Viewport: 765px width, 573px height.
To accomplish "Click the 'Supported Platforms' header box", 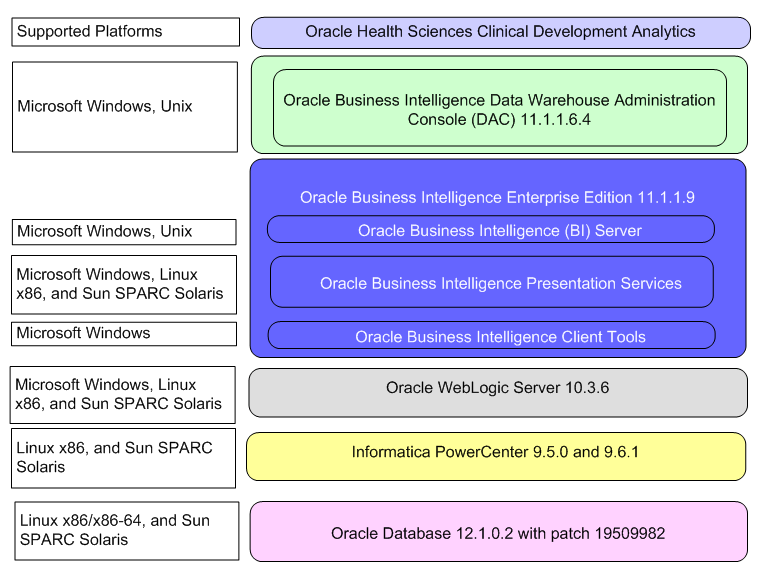I will click(x=125, y=32).
